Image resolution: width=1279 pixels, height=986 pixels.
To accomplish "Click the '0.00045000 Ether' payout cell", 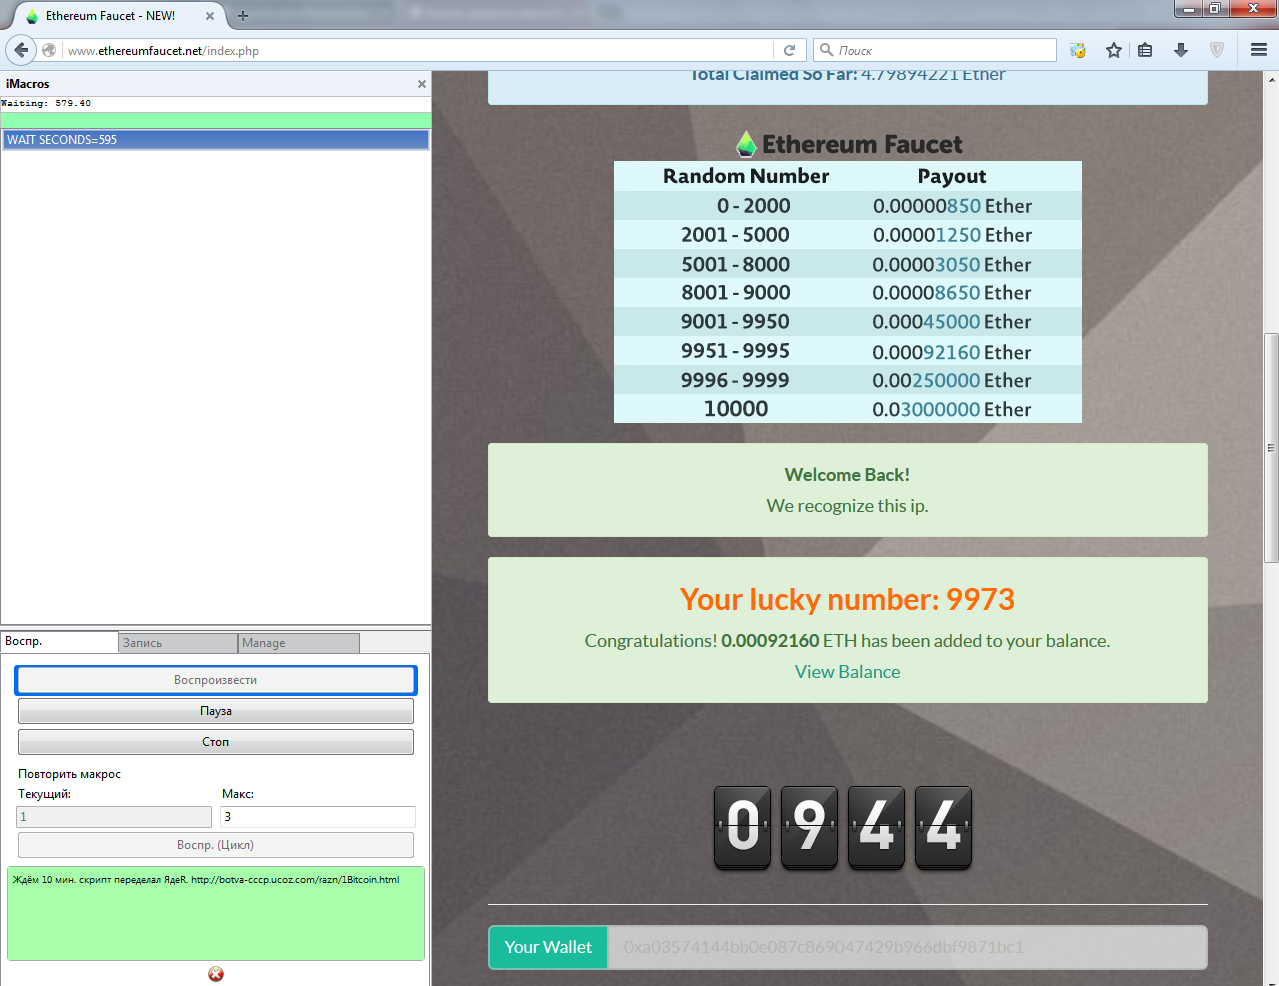I will [952, 322].
